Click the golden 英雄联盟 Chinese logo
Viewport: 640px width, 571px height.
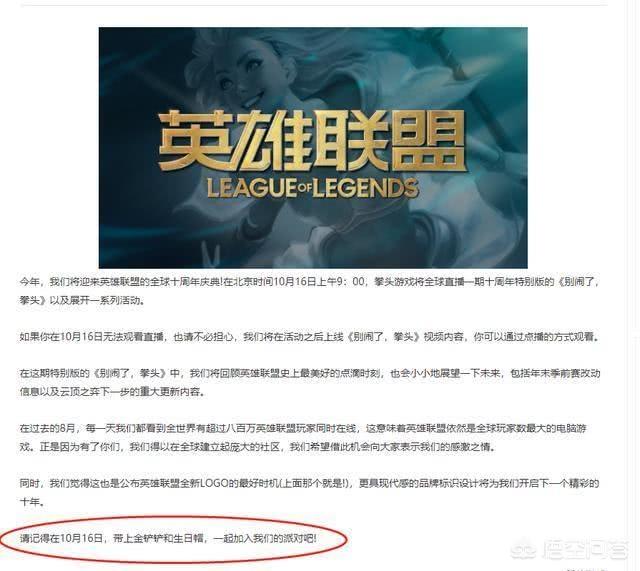click(x=312, y=141)
